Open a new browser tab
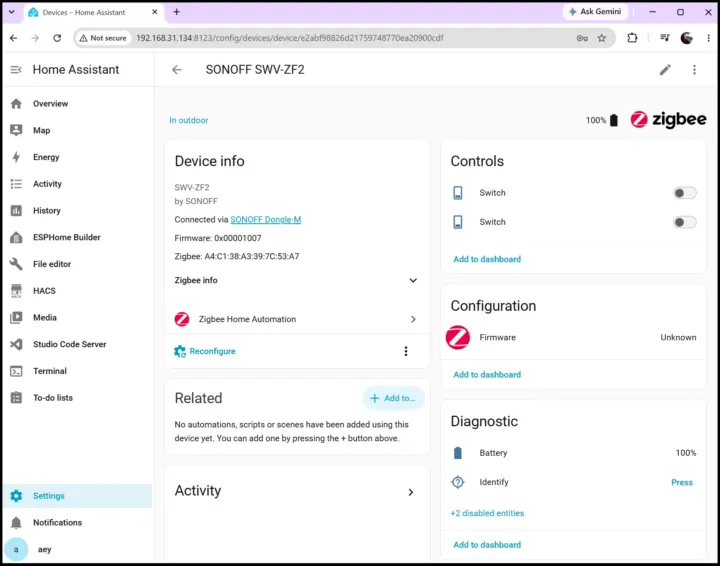720x566 pixels. 176,12
